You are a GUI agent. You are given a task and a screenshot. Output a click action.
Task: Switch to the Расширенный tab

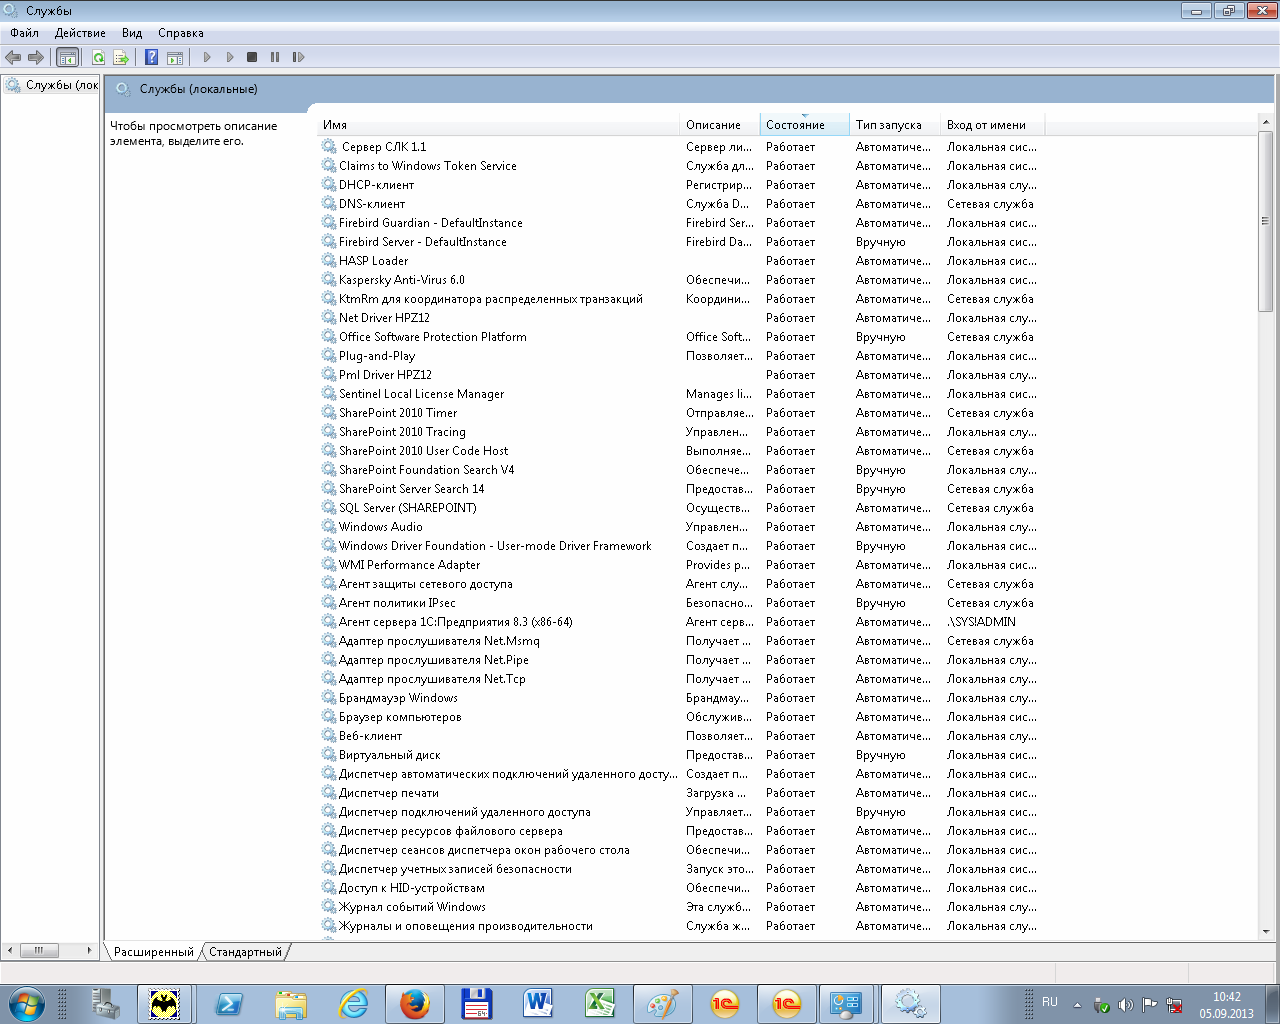point(153,952)
